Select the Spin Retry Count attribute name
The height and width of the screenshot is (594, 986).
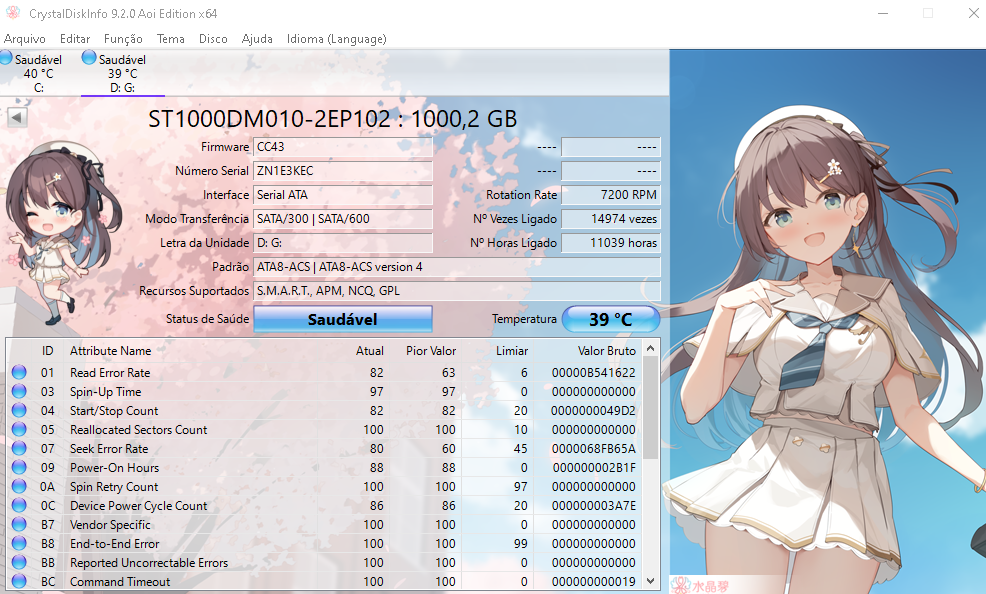pos(114,487)
